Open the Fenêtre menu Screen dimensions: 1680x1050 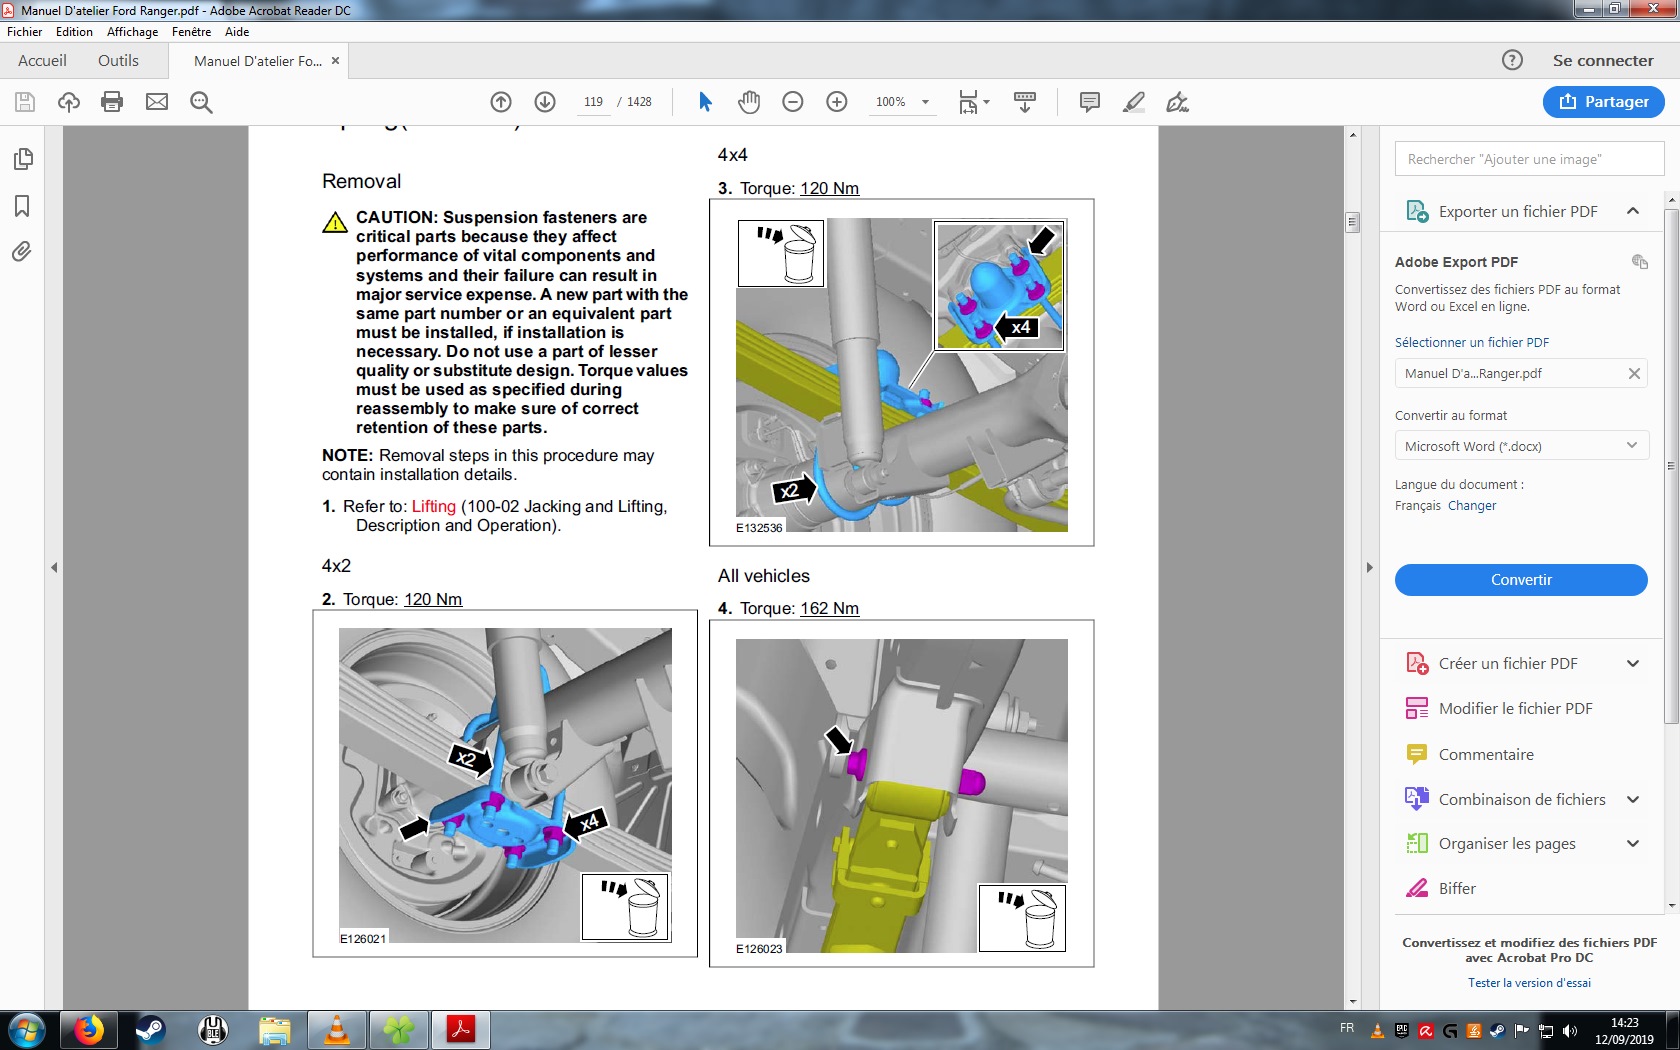tap(191, 32)
